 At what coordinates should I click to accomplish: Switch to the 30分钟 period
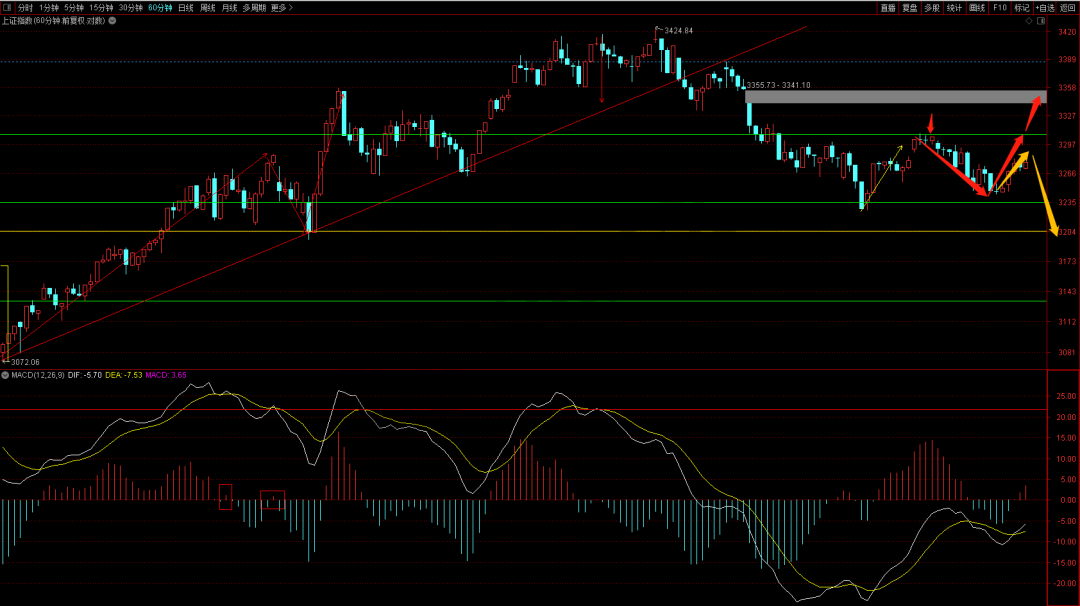[130, 7]
